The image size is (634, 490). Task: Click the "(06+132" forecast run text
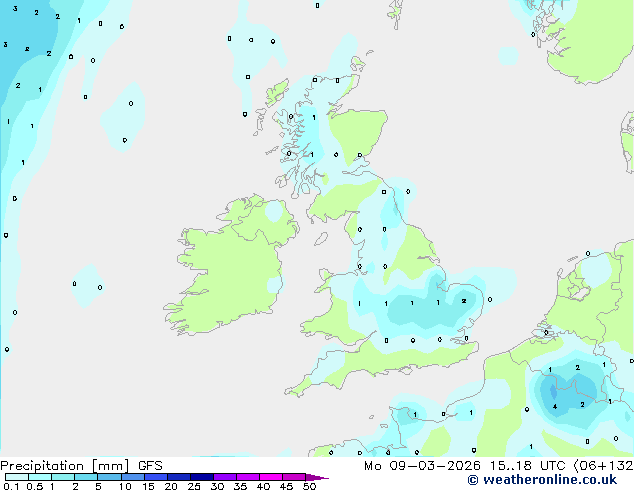pyautogui.click(x=603, y=466)
